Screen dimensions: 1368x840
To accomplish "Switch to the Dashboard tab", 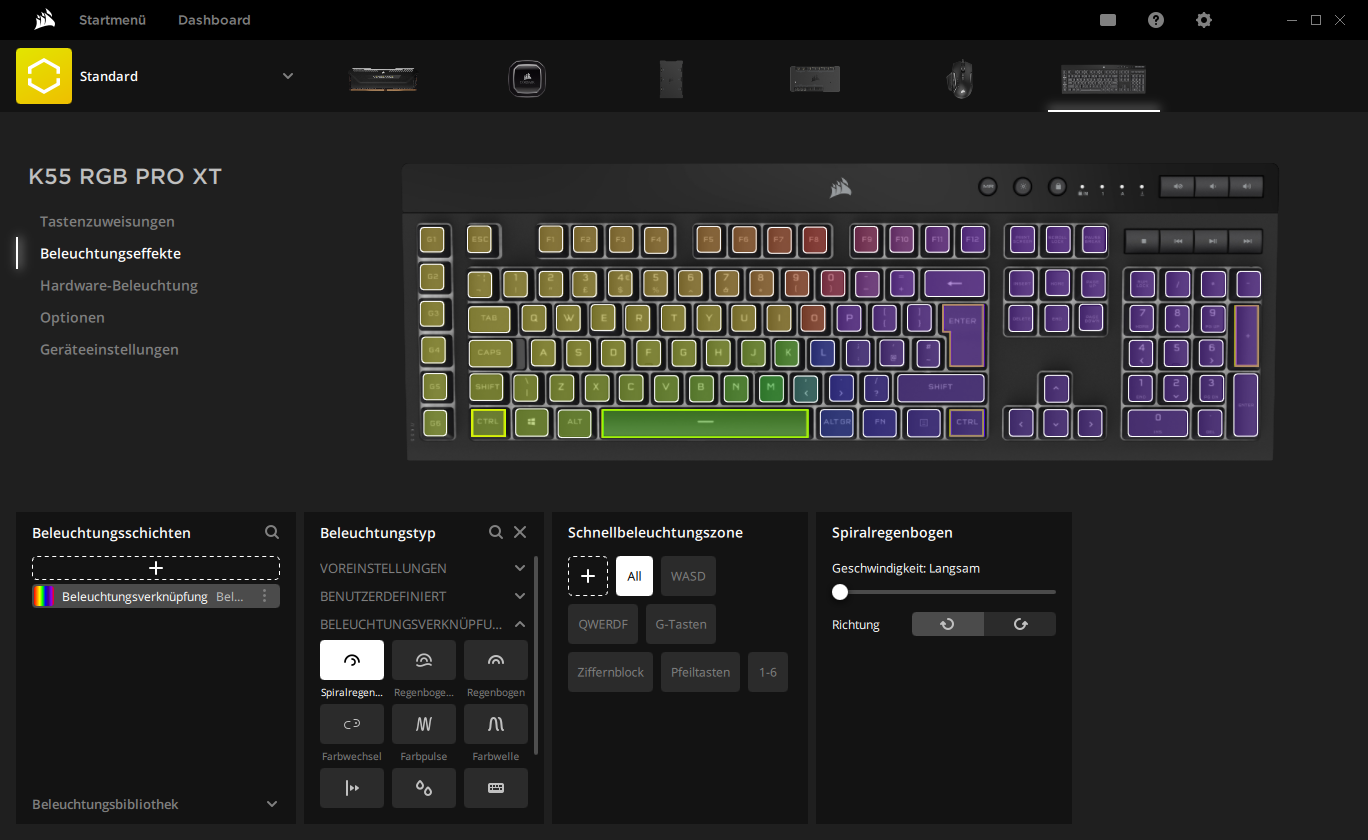I will coord(214,20).
